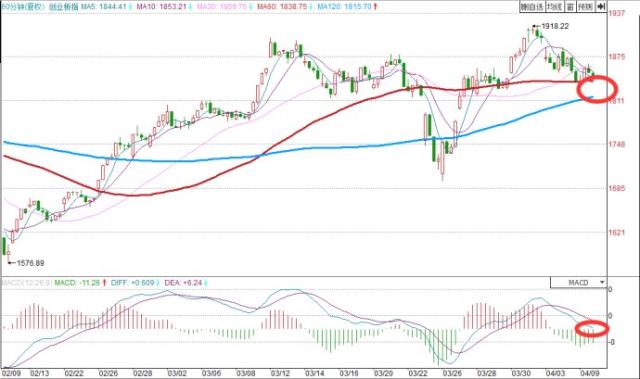This screenshot has height=379, width=640.
Task: Click the 02/13 date on time axis
Action: click(x=40, y=373)
